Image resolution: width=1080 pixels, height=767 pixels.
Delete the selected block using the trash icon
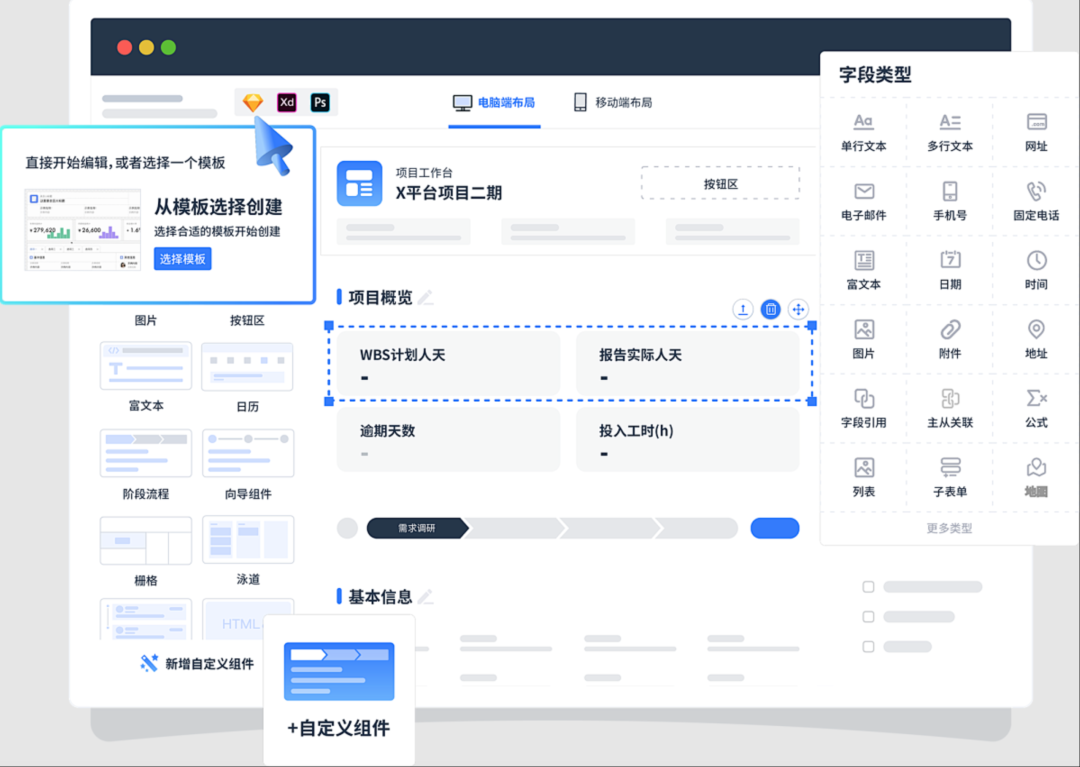pyautogui.click(x=770, y=309)
